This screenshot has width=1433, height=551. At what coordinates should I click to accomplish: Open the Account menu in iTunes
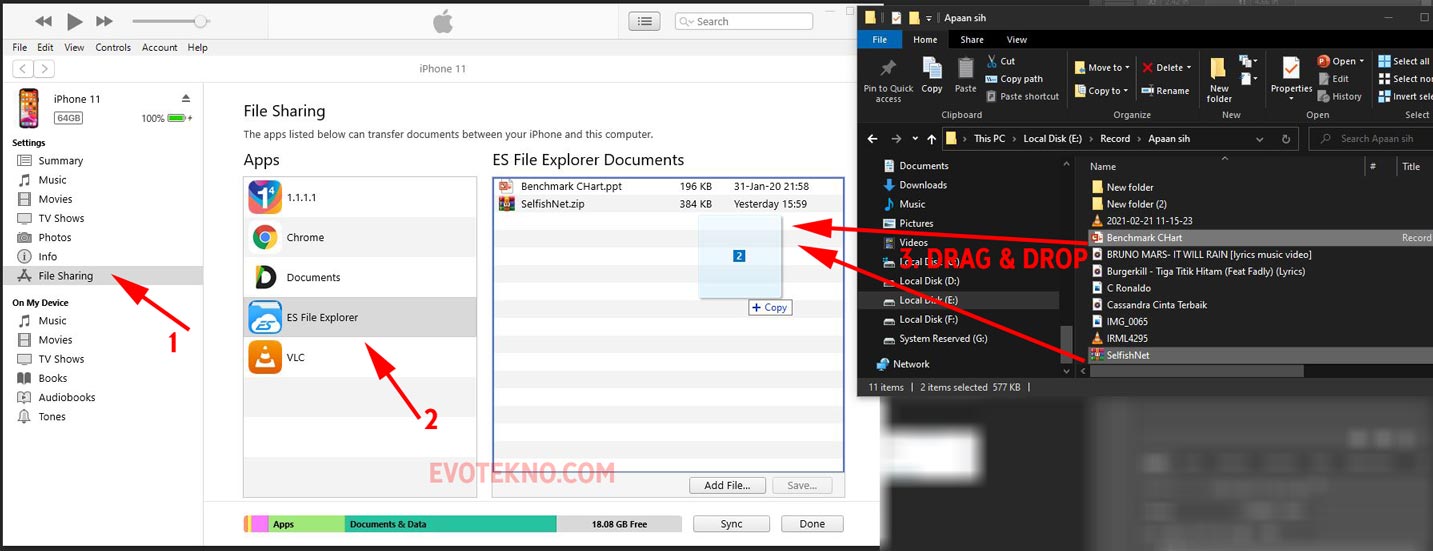[x=159, y=47]
